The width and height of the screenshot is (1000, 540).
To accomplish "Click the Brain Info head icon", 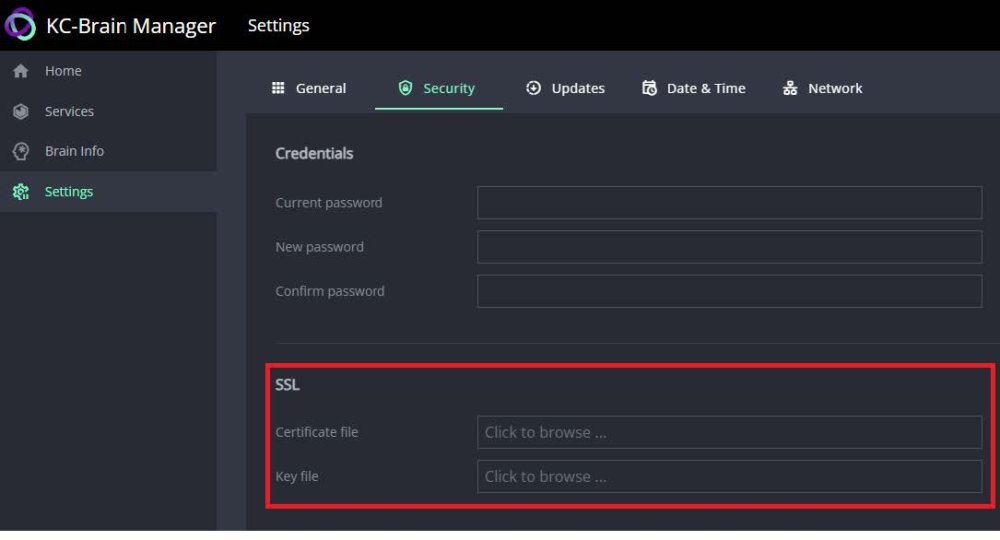I will point(20,152).
